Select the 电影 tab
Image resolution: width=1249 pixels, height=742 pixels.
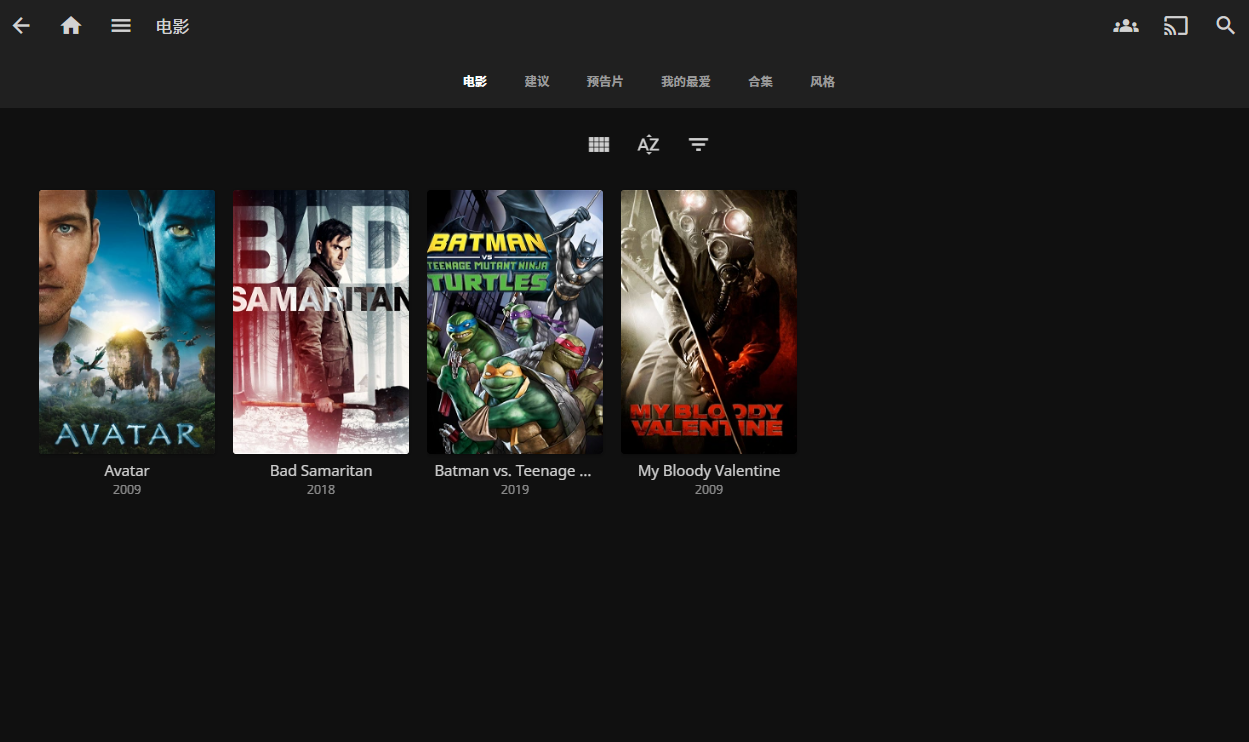pyautogui.click(x=475, y=82)
